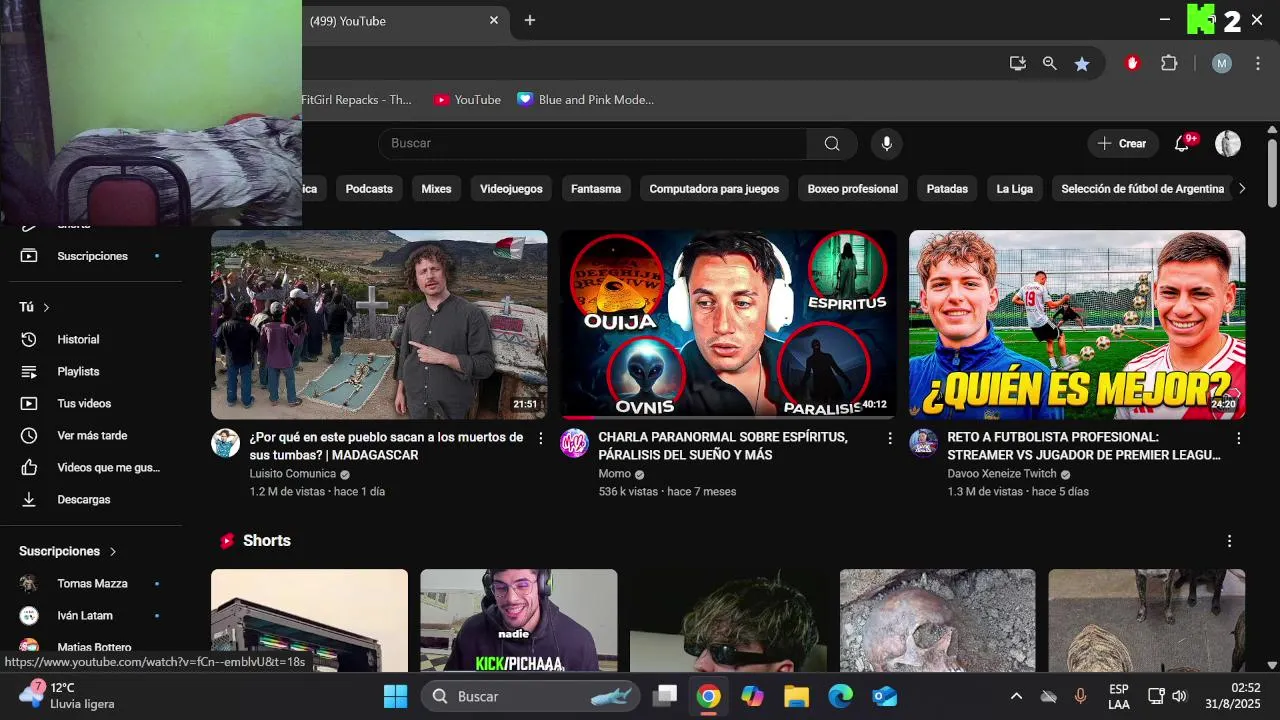This screenshot has width=1280, height=720.
Task: Open Ver más tarde clock icon
Action: [x=29, y=435]
